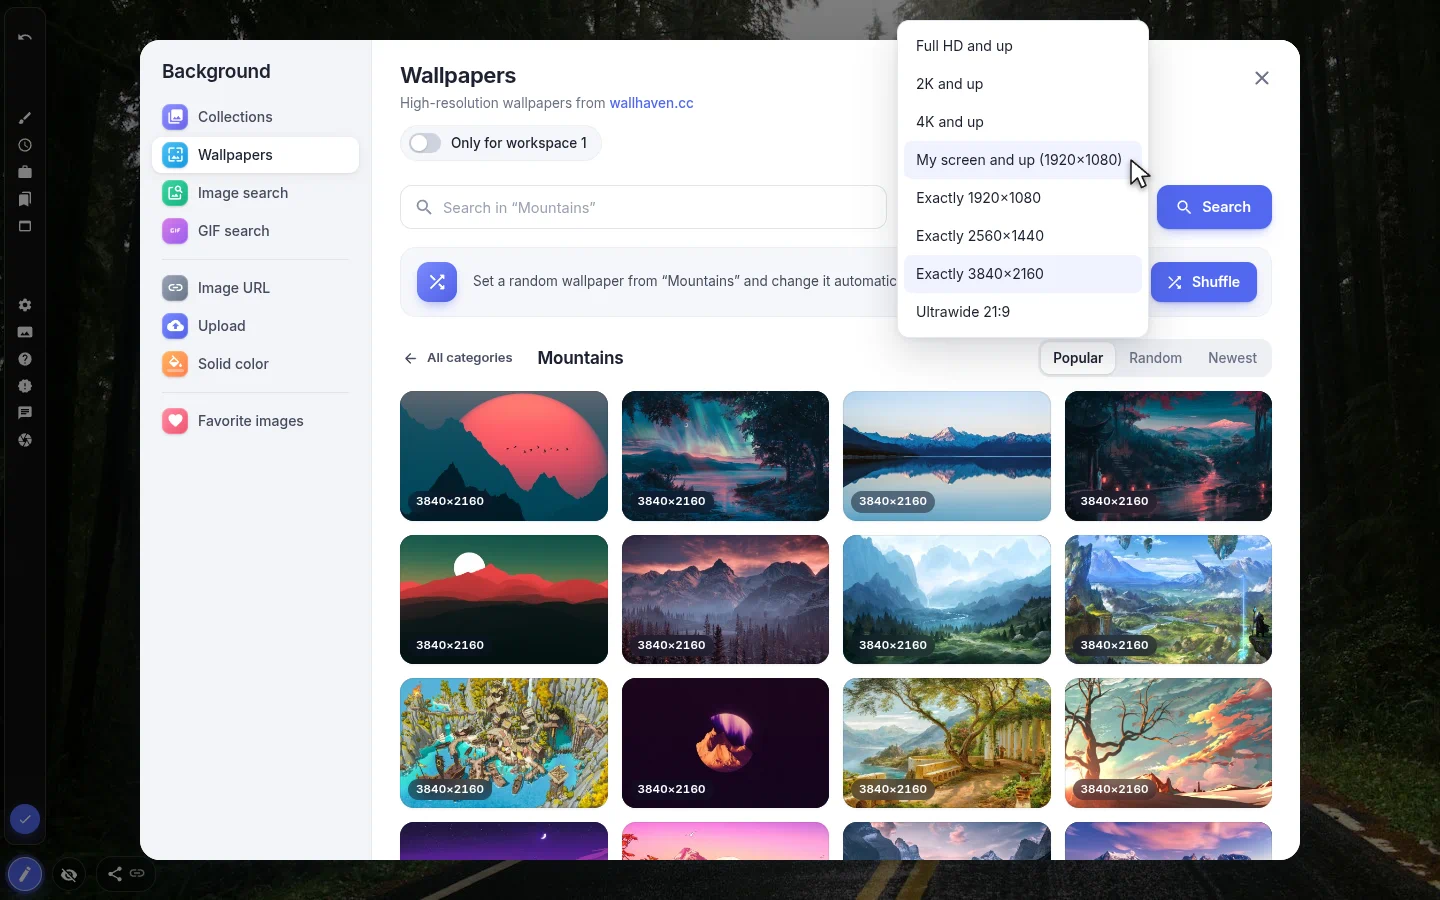Toggle the crossed-out eye visibility button
1440x900 pixels.
click(x=69, y=875)
